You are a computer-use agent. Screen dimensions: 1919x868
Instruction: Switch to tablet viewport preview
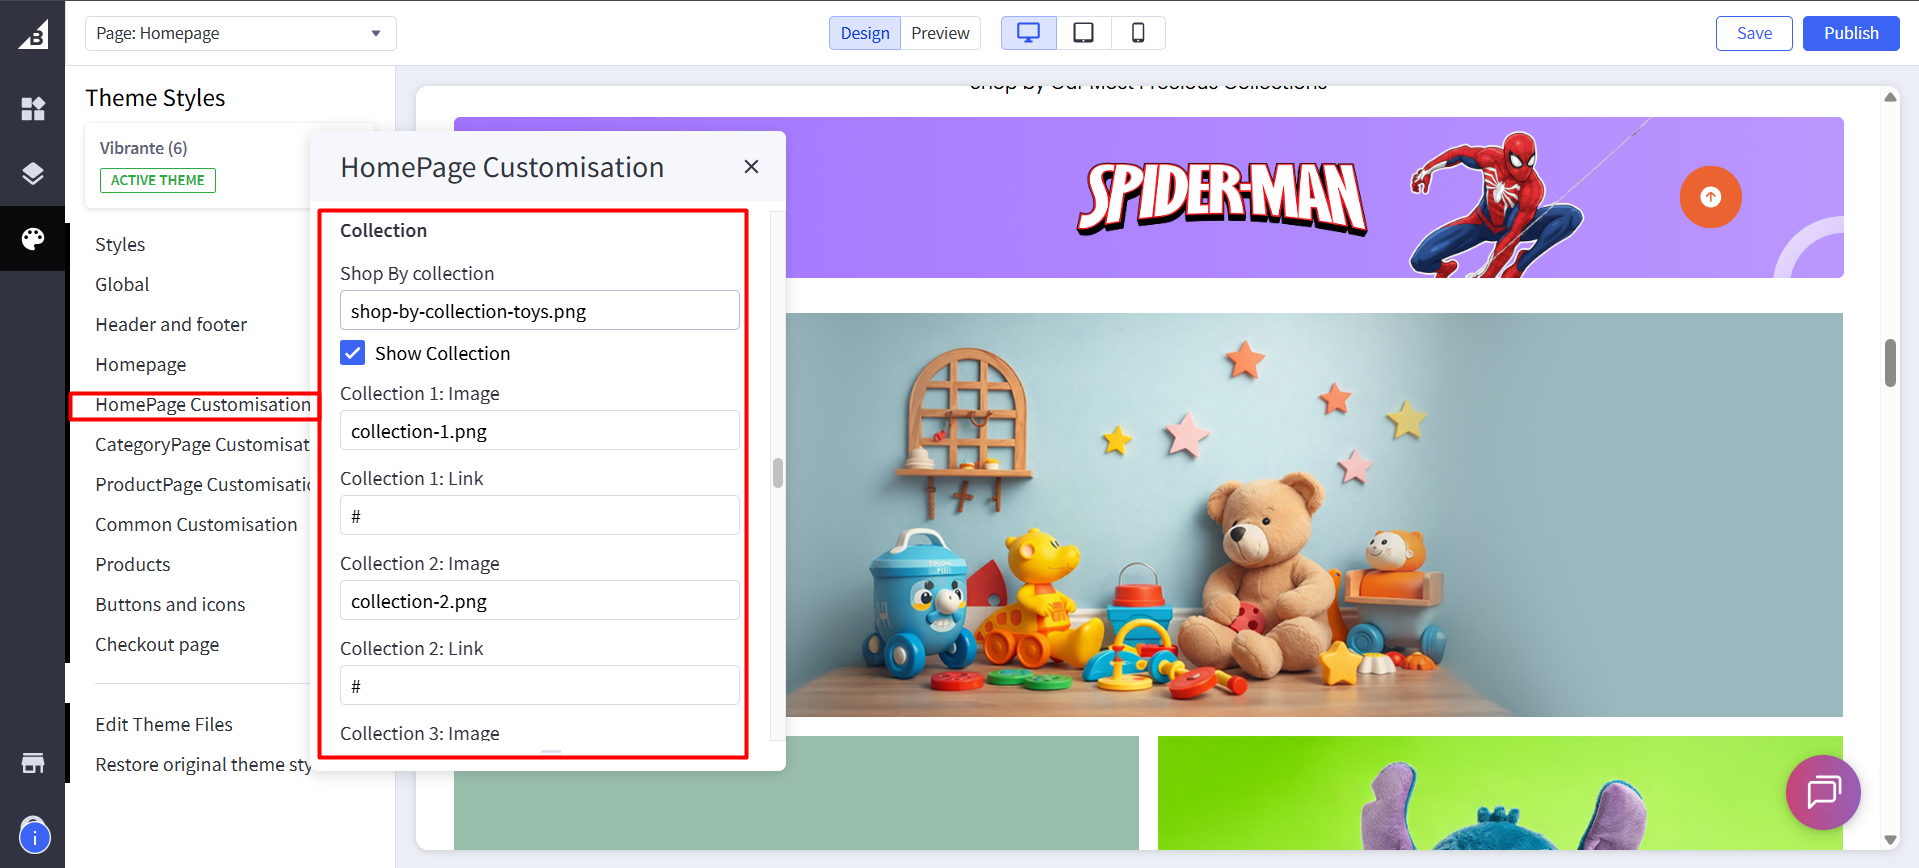[x=1083, y=33]
